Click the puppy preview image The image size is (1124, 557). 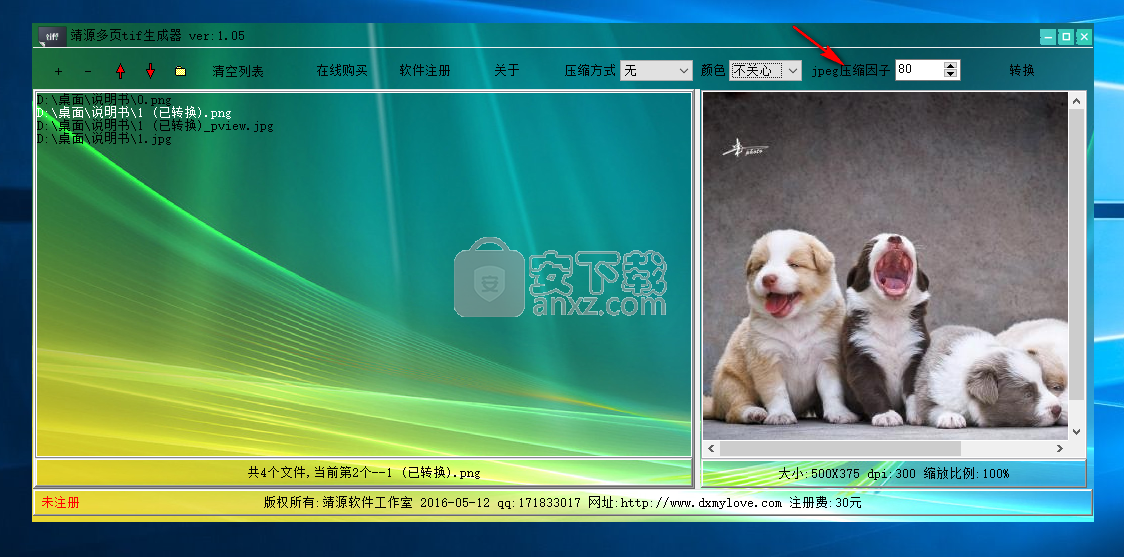click(885, 265)
